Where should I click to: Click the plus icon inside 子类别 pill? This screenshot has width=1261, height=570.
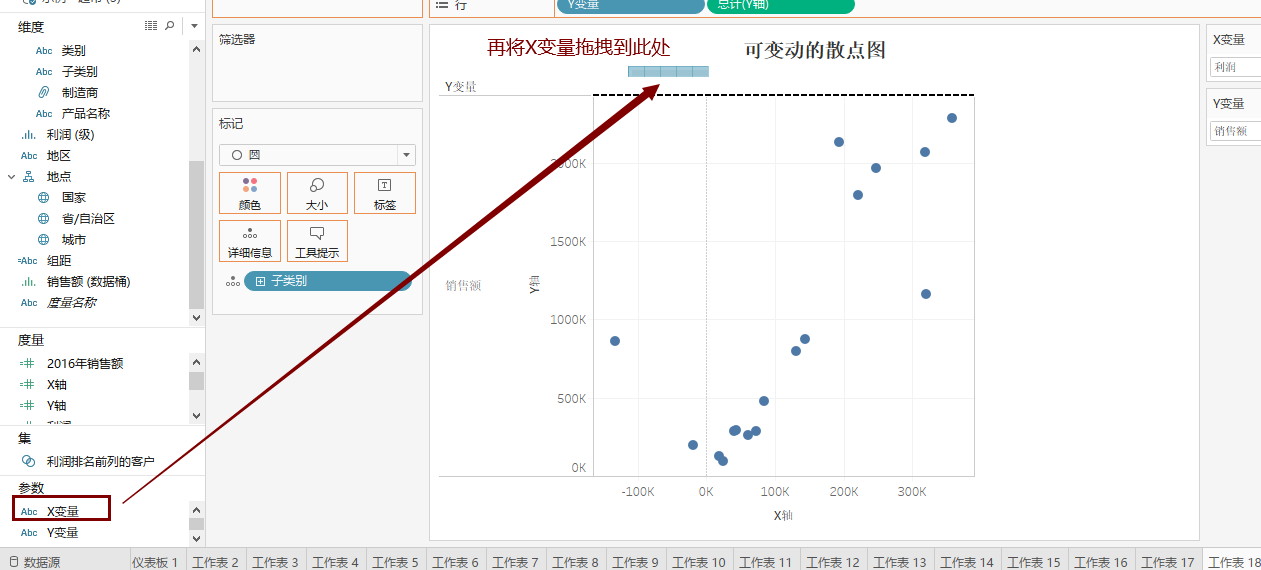coord(260,281)
